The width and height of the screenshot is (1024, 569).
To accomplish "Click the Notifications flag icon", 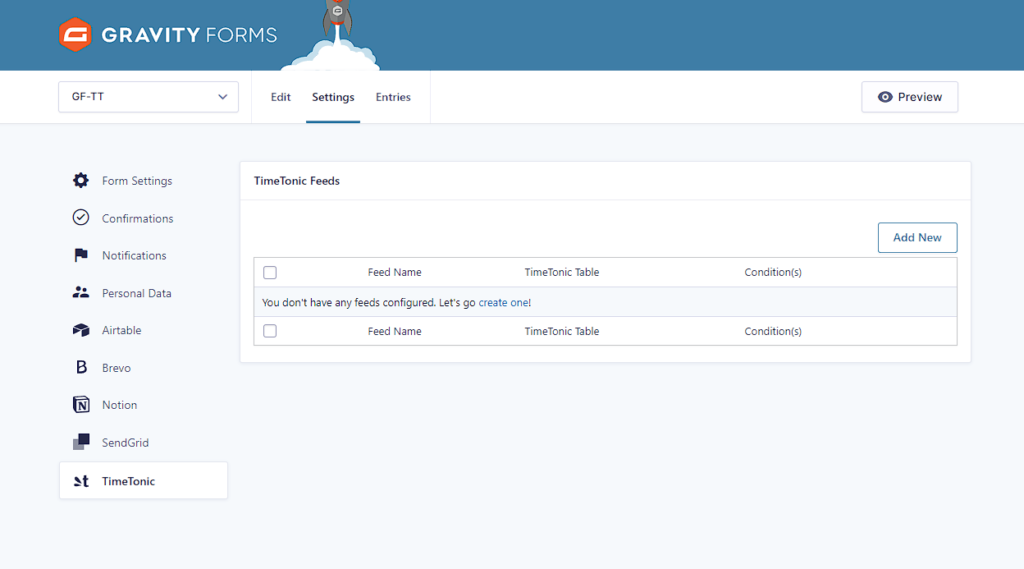I will pos(80,255).
